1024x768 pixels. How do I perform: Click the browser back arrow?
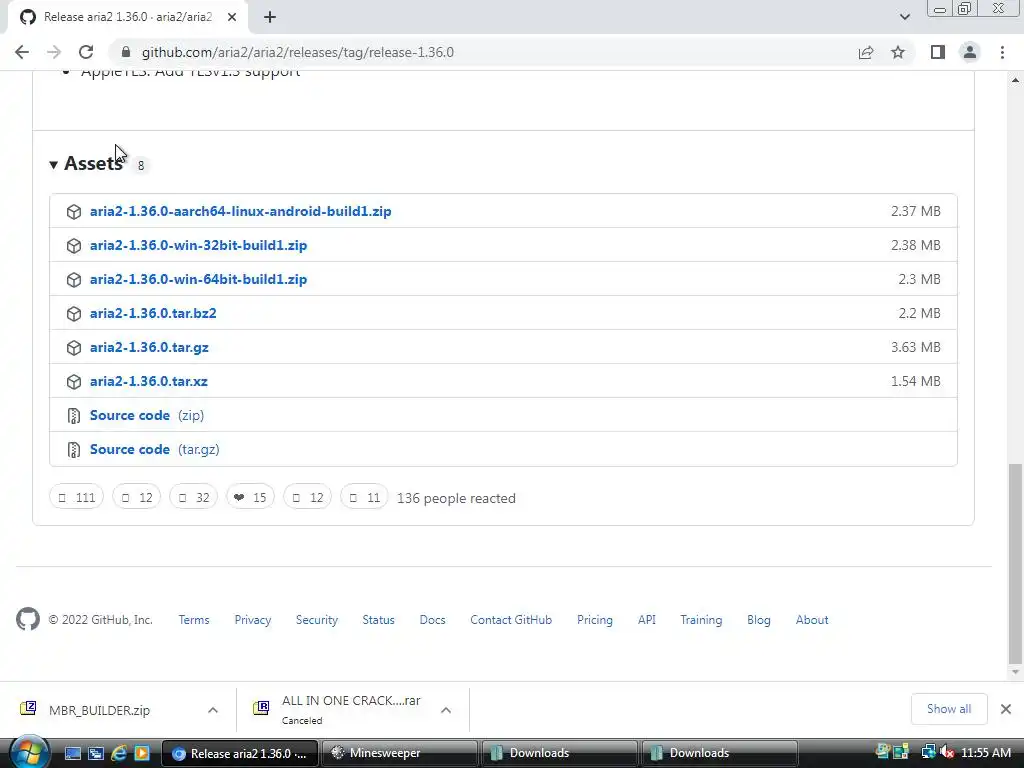tap(22, 52)
